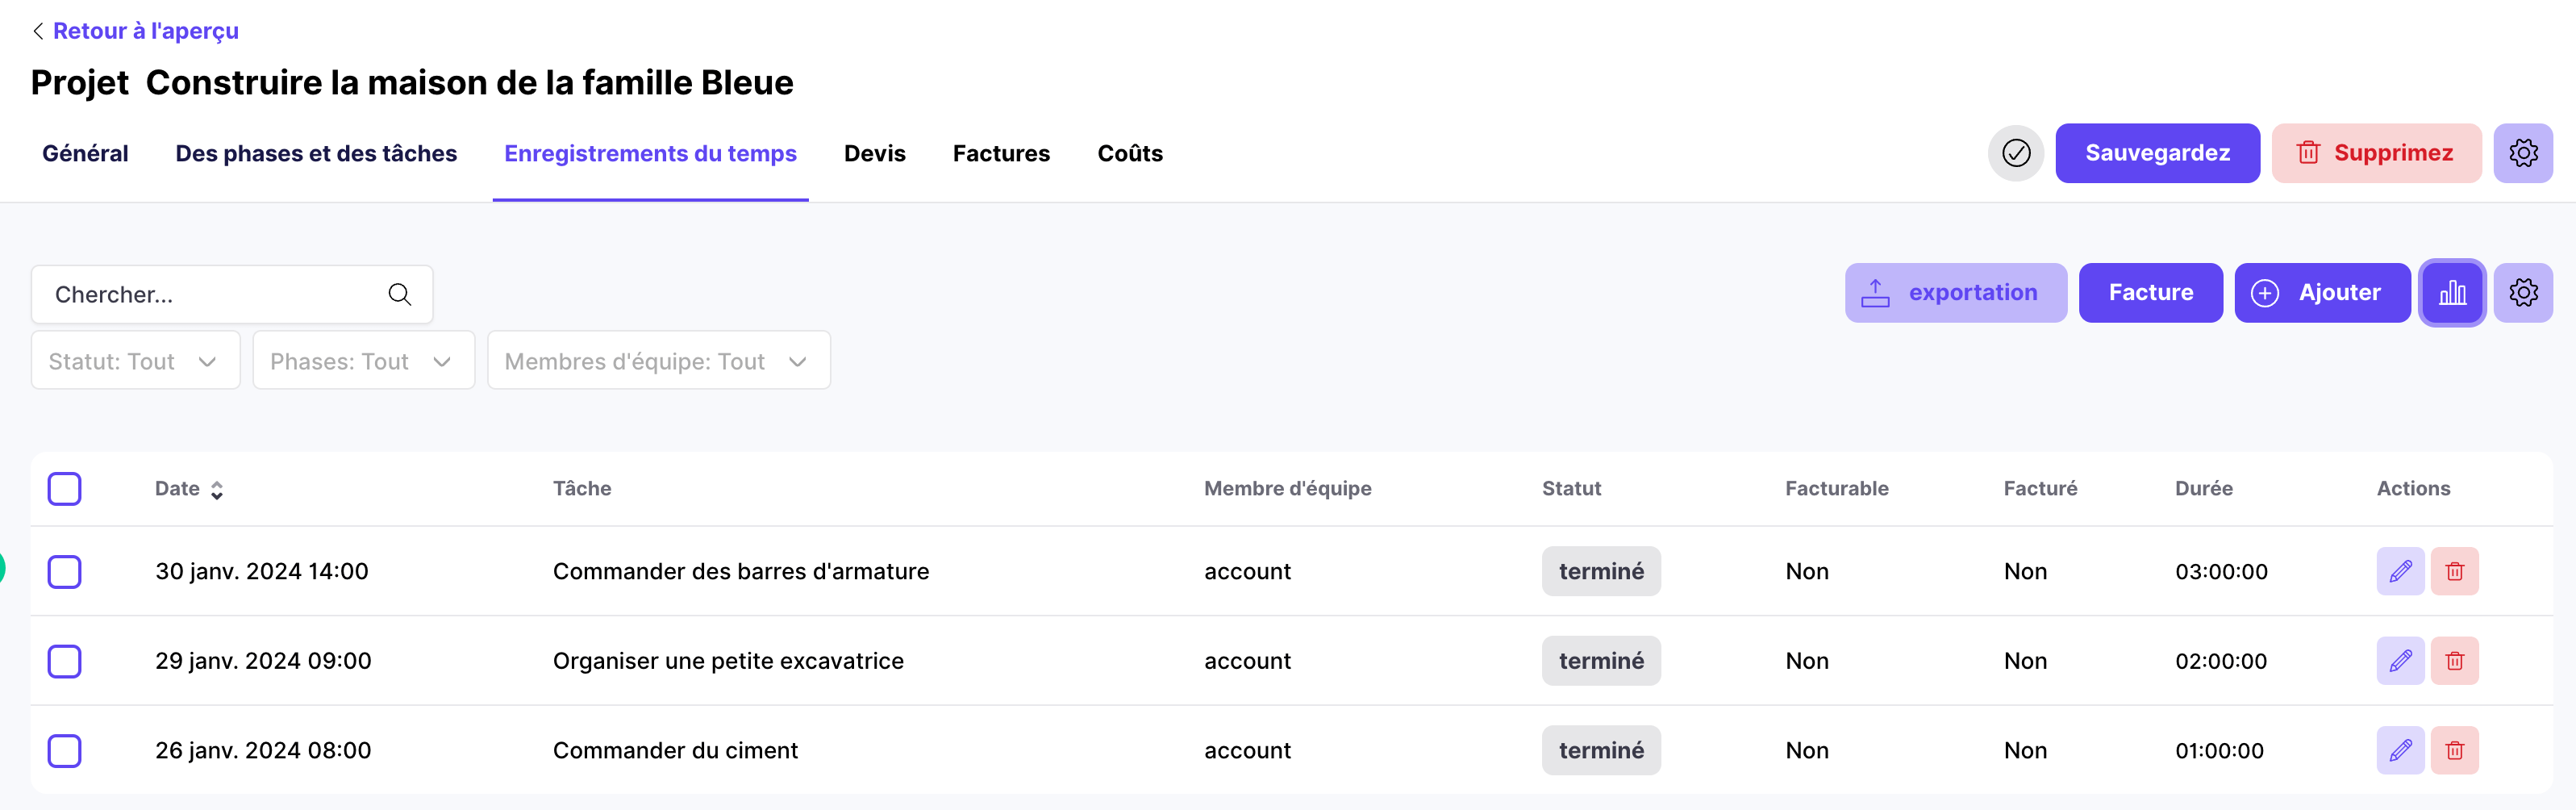Open the Statut: Tout filter dropdown
The image size is (2576, 810).
[135, 361]
